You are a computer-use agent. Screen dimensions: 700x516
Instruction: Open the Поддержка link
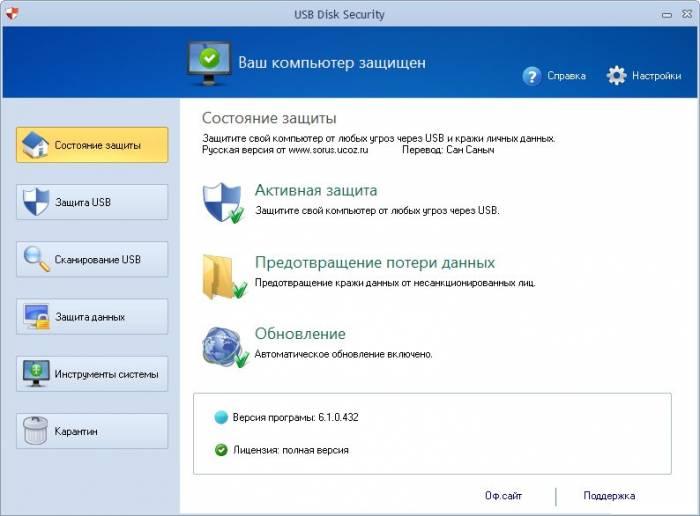[x=609, y=495]
